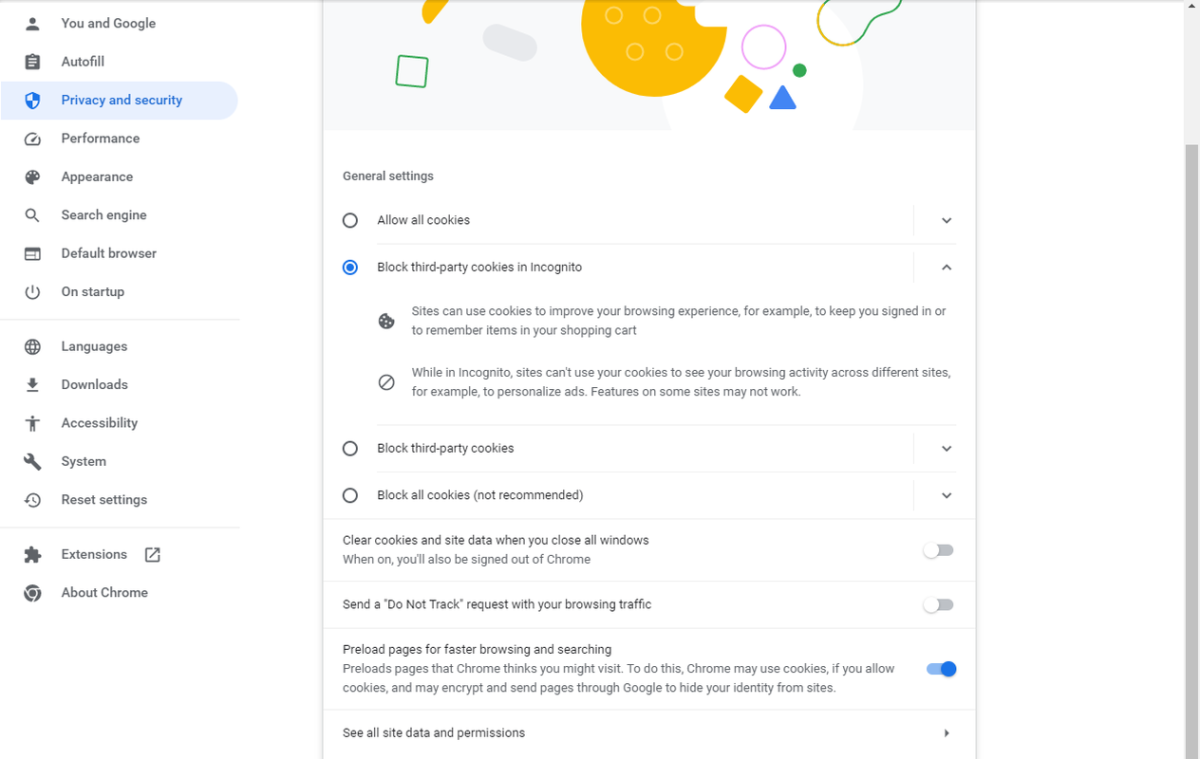This screenshot has height=759, width=1200.
Task: Disable the Preload pages toggle
Action: tap(941, 669)
